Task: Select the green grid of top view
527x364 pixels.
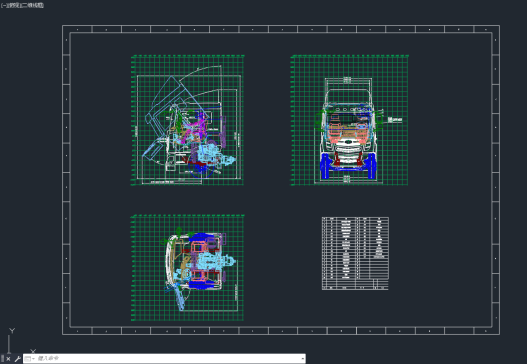Action: pos(188,268)
